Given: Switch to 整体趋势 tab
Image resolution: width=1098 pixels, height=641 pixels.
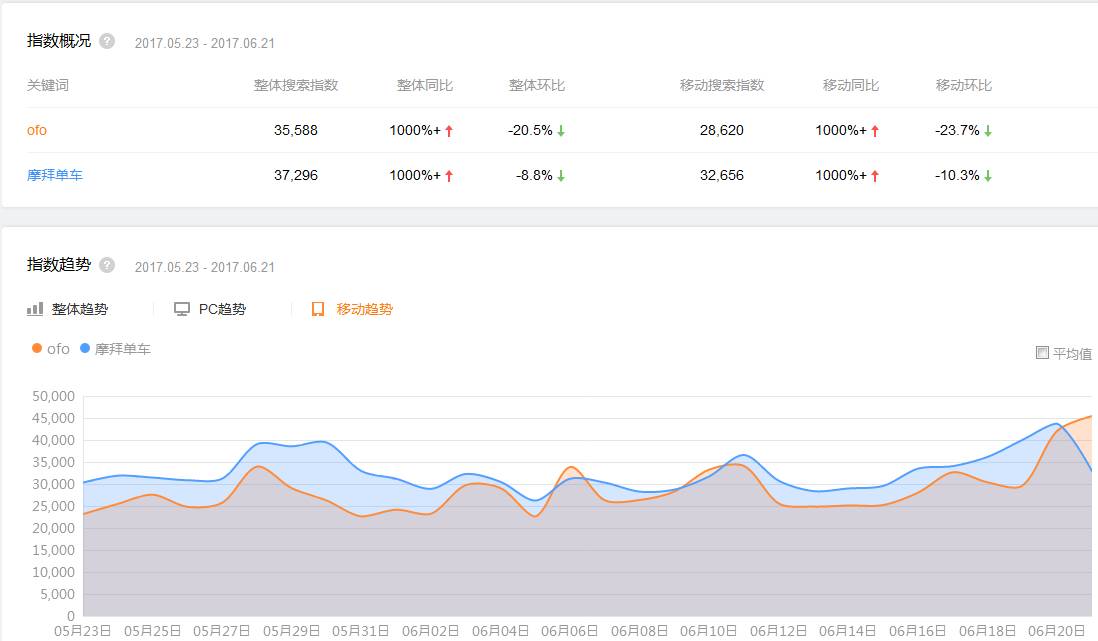Looking at the screenshot, I should [x=80, y=309].
